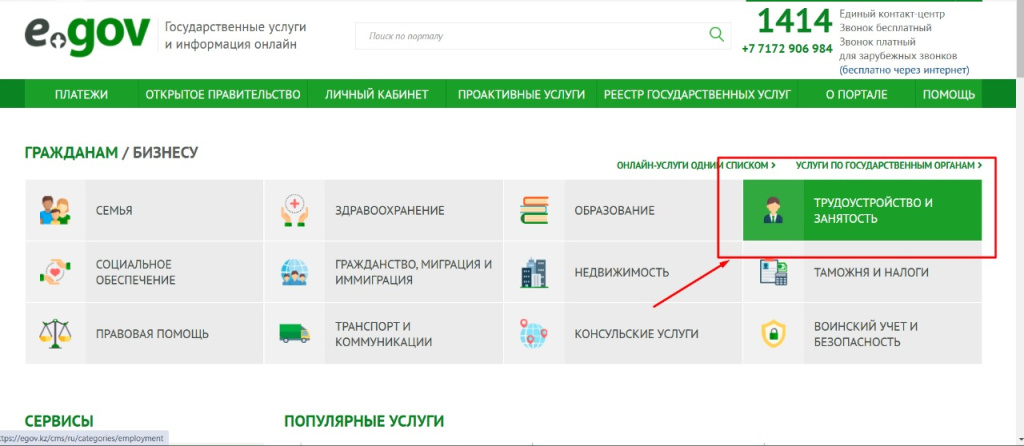Click the search magnifier icon

click(716, 34)
